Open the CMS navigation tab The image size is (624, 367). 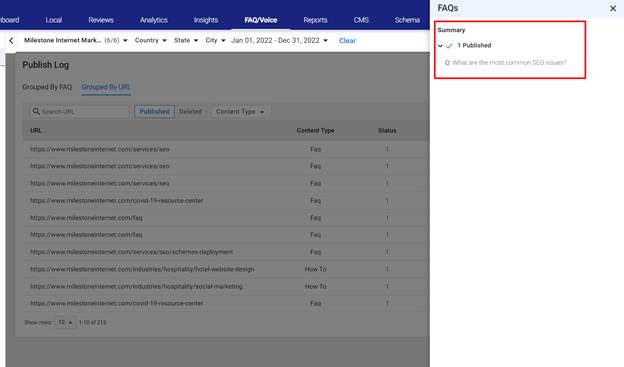coord(361,20)
